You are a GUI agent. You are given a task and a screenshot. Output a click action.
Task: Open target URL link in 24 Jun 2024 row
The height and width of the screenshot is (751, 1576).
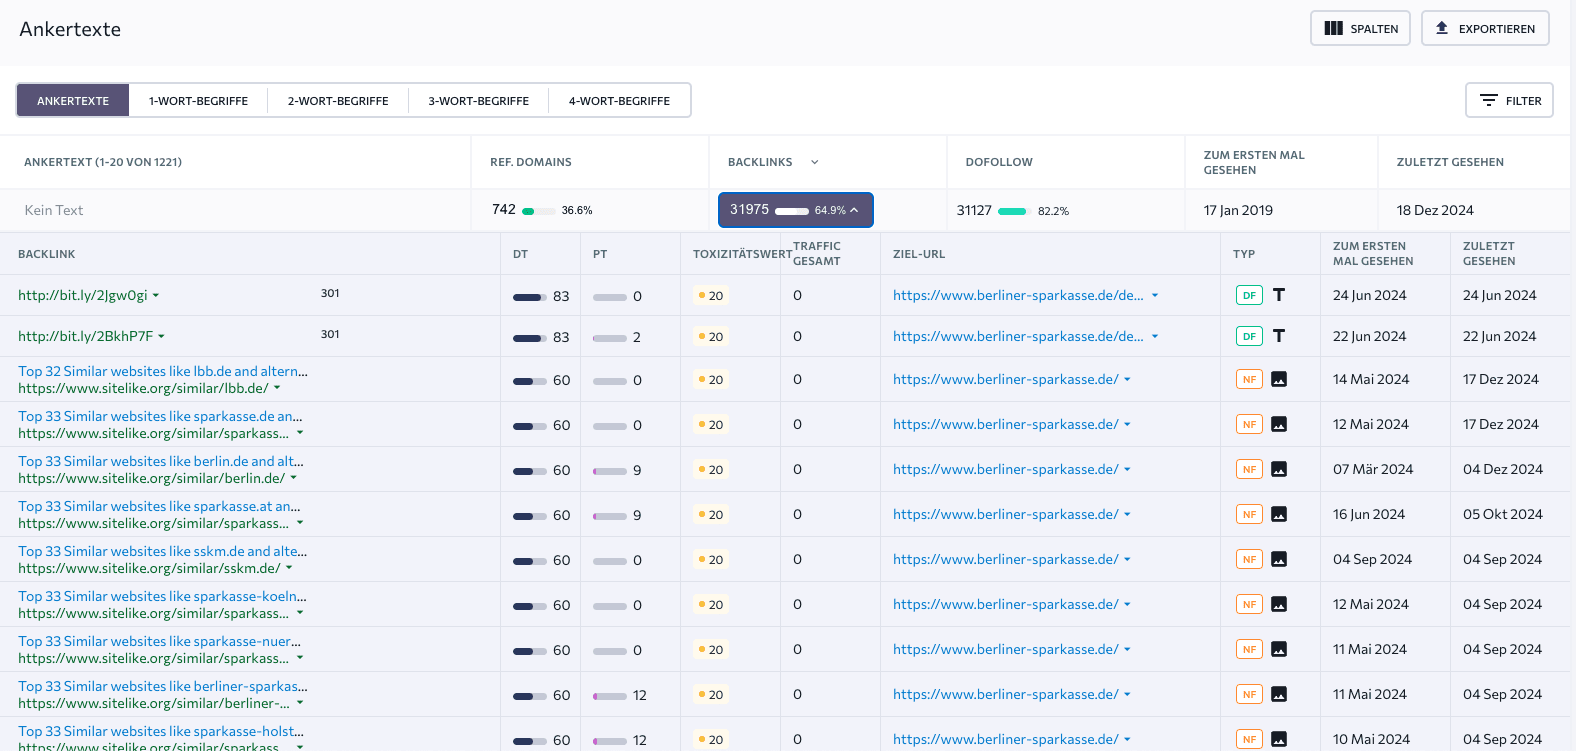click(1018, 295)
